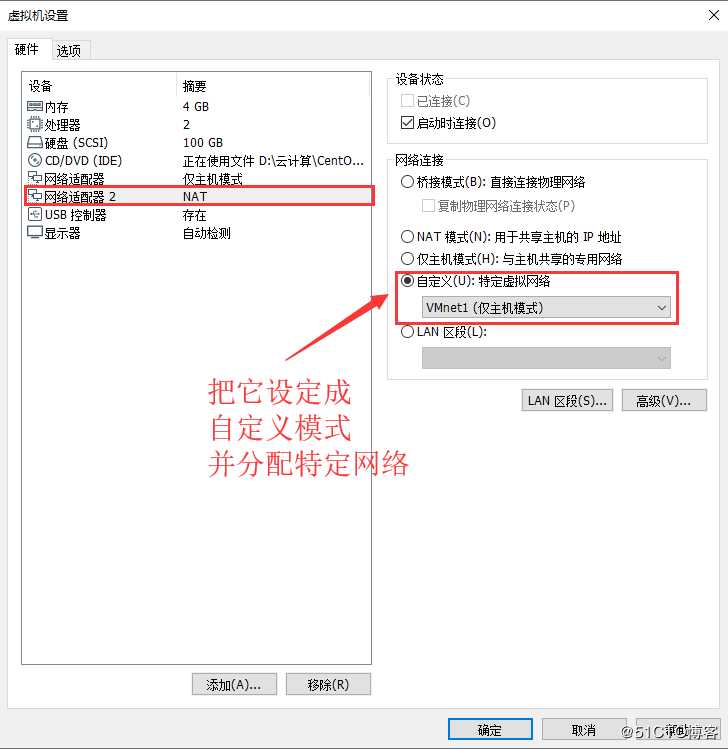Select the USB 控制器 controller icon
The width and height of the screenshot is (728, 749).
35,214
